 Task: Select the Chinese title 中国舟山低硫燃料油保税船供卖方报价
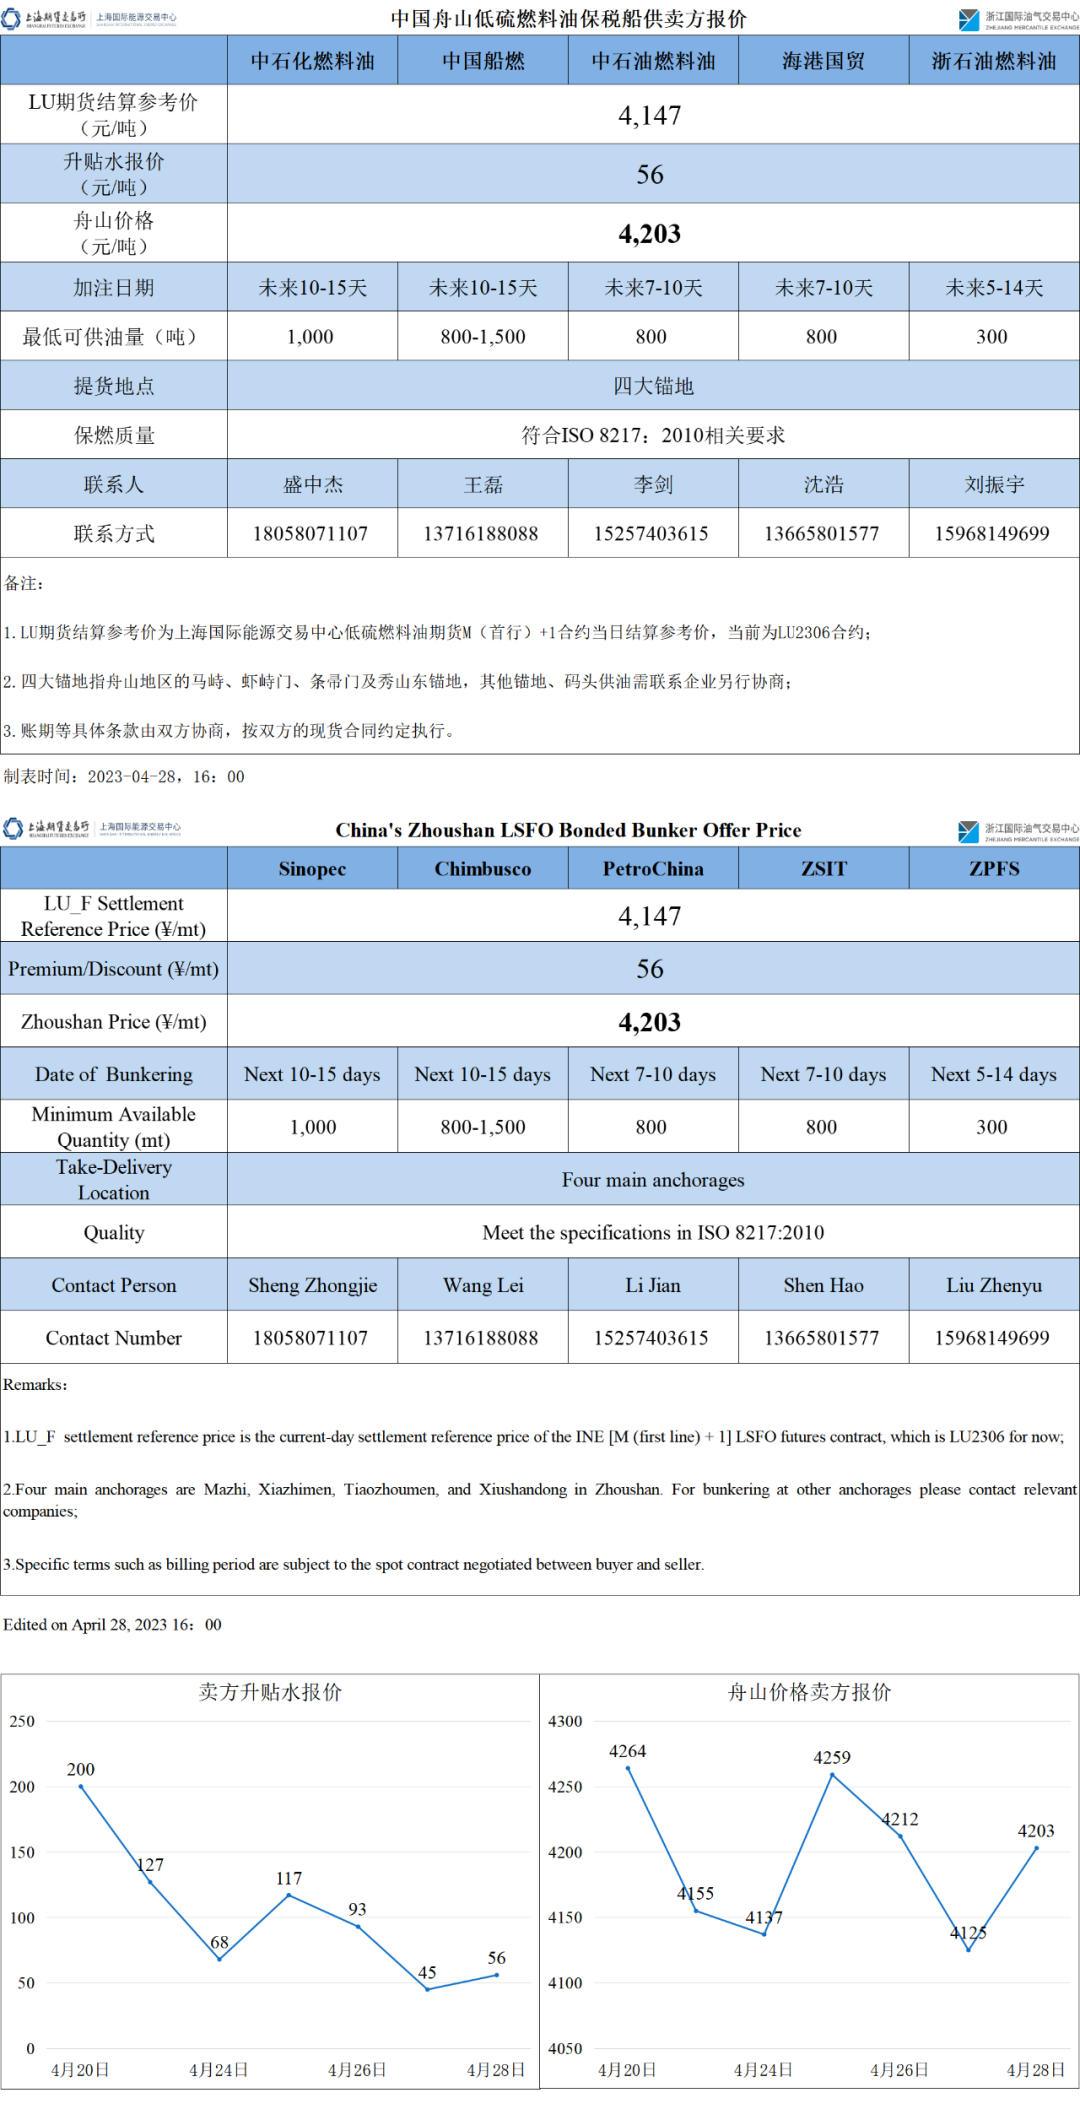click(x=568, y=18)
